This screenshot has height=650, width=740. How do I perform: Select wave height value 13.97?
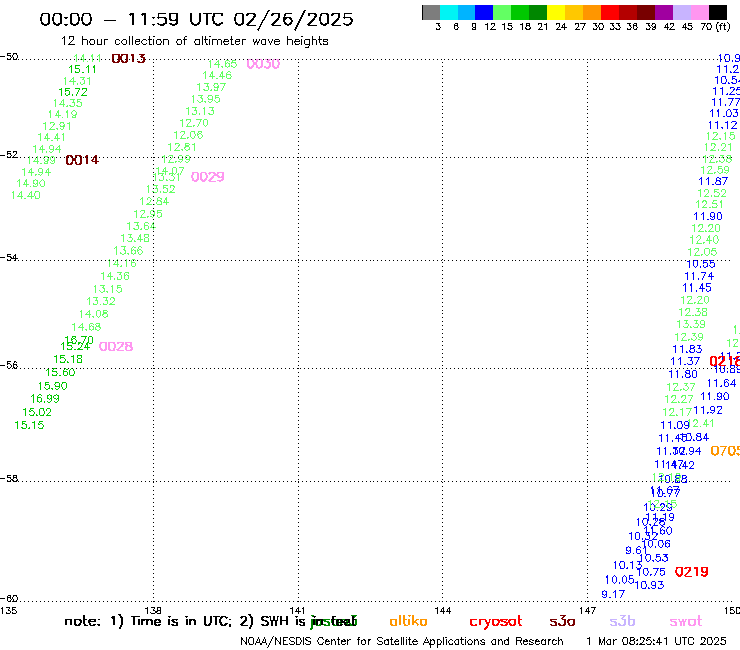point(211,87)
